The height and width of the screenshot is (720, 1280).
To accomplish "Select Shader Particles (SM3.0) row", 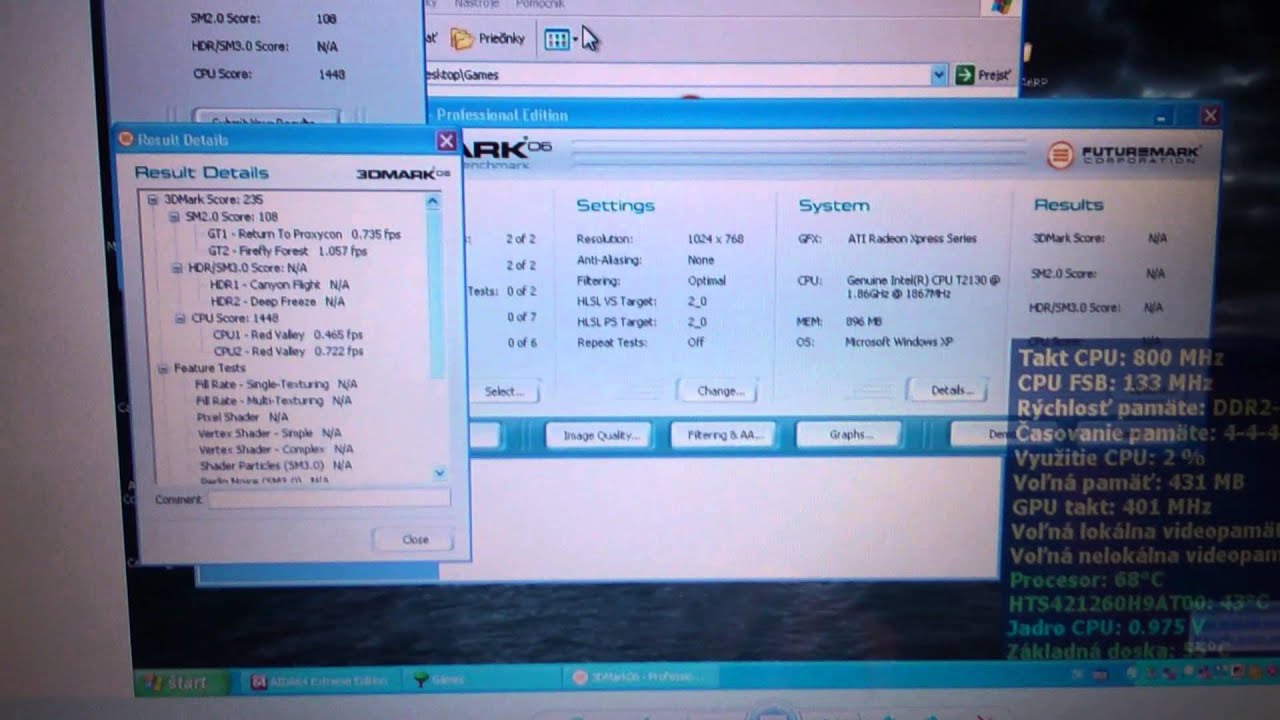I will click(x=276, y=465).
